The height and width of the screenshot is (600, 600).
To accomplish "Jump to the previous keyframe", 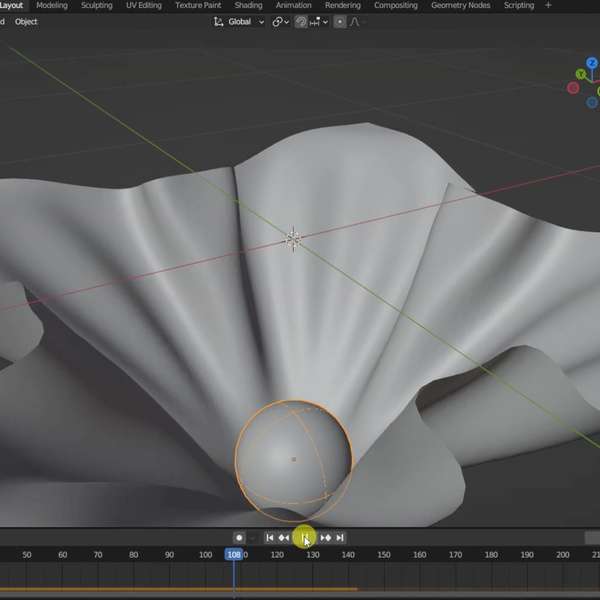I will pos(284,538).
